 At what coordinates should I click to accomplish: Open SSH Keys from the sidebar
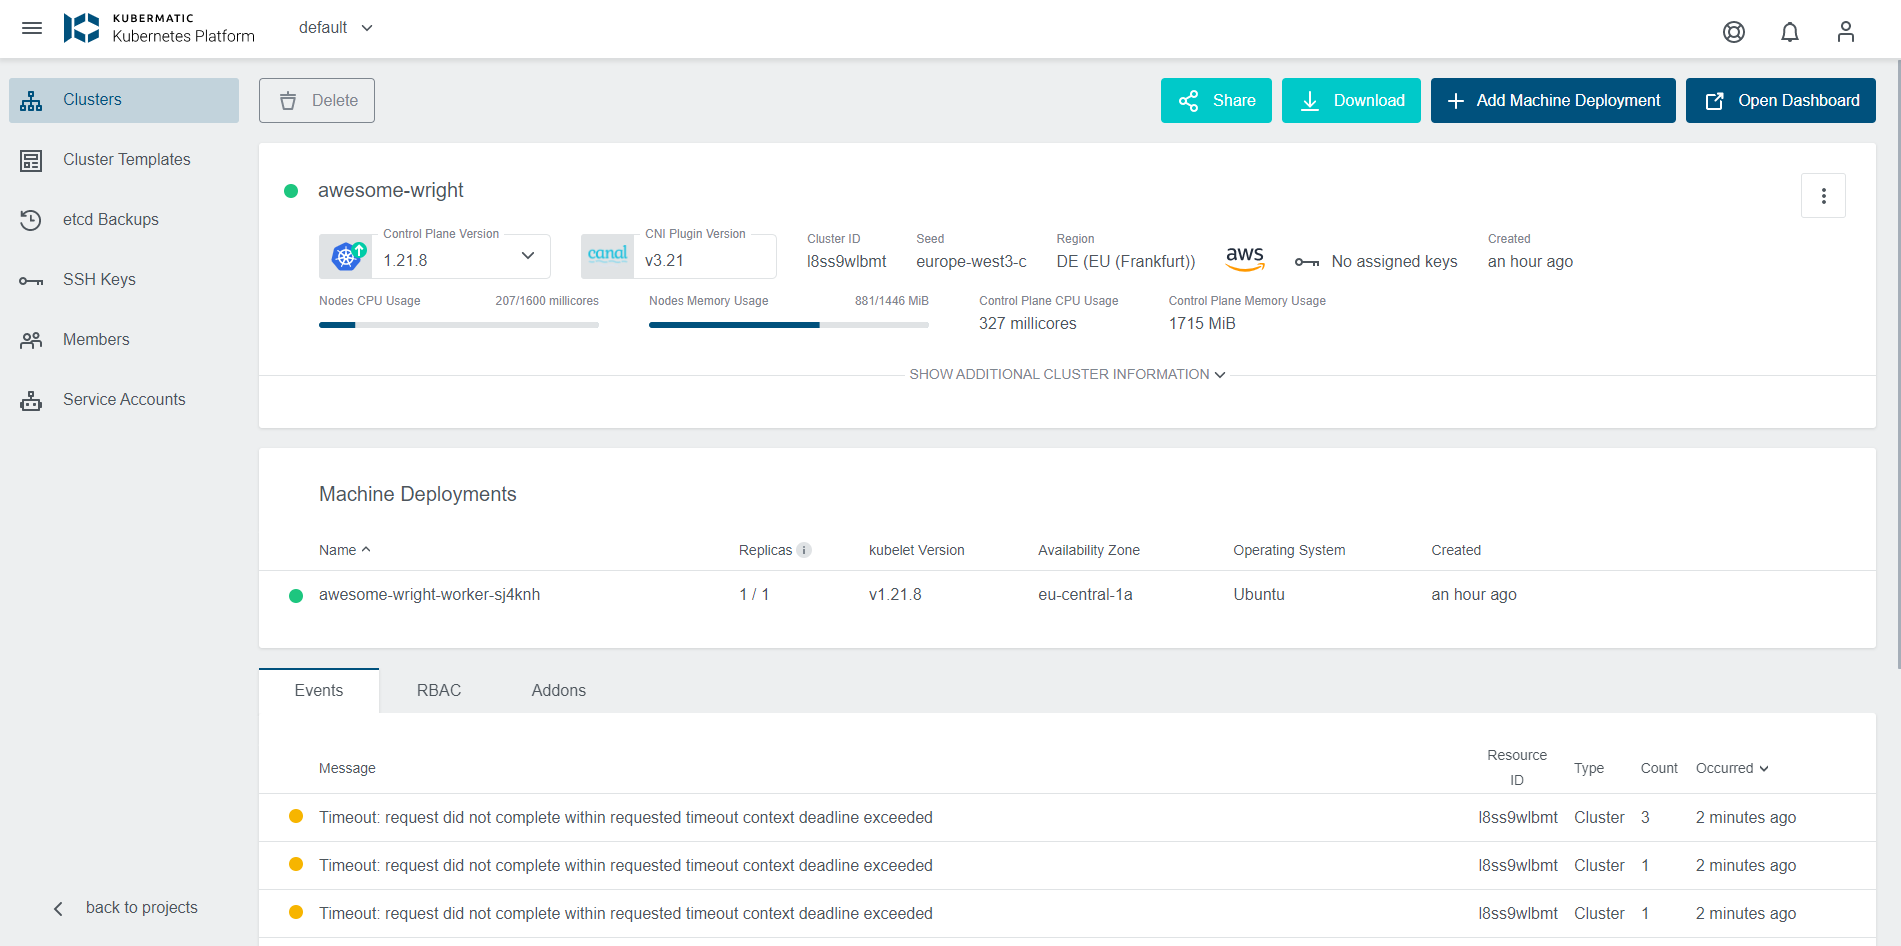click(x=99, y=279)
